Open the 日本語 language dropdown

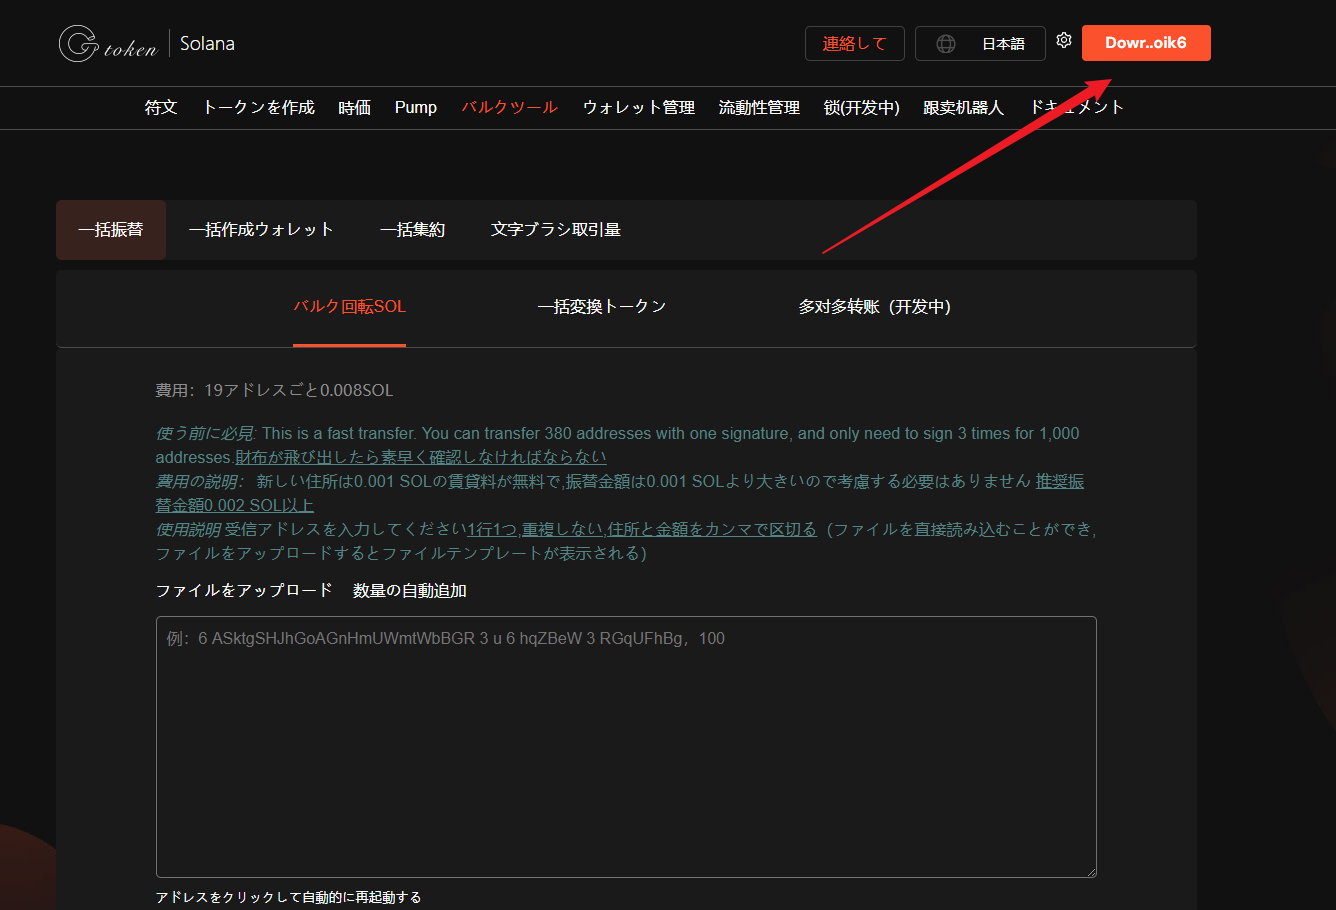pyautogui.click(x=1002, y=44)
